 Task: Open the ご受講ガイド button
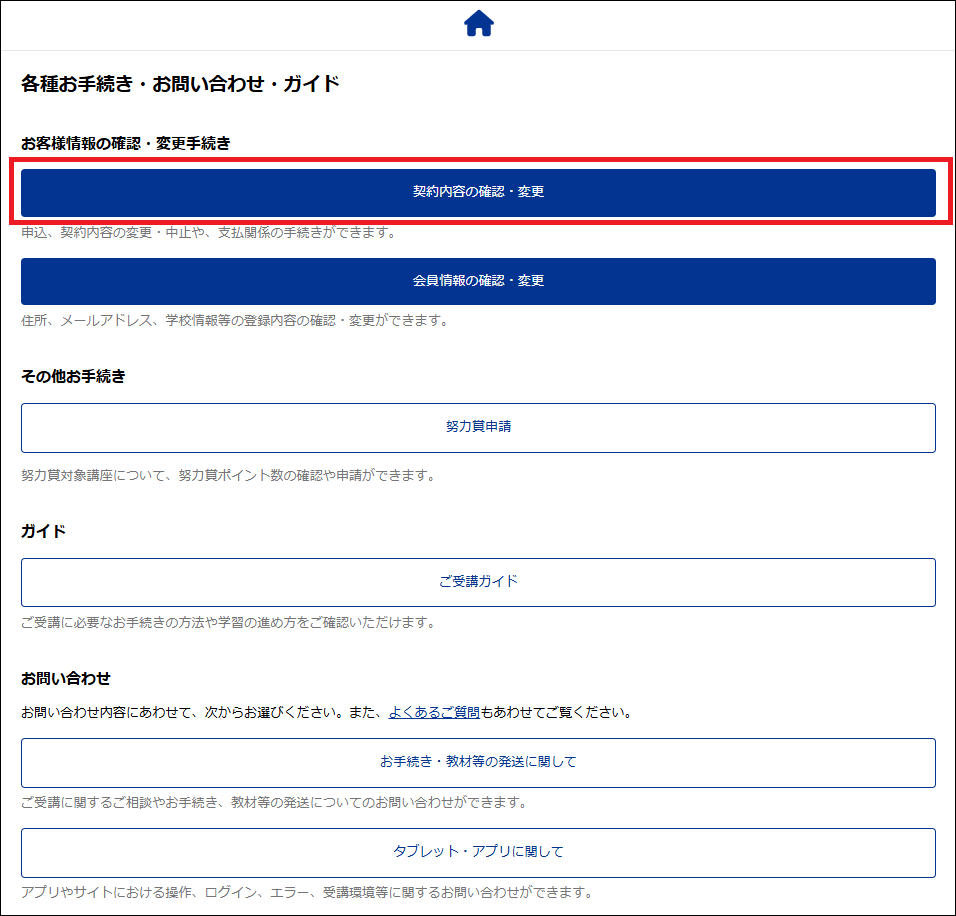coord(478,582)
